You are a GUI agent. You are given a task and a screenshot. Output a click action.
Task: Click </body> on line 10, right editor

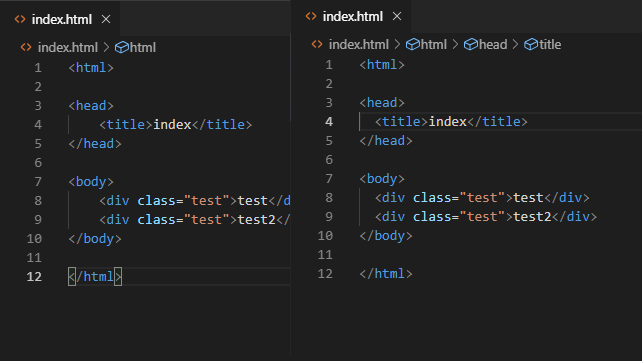(386, 236)
